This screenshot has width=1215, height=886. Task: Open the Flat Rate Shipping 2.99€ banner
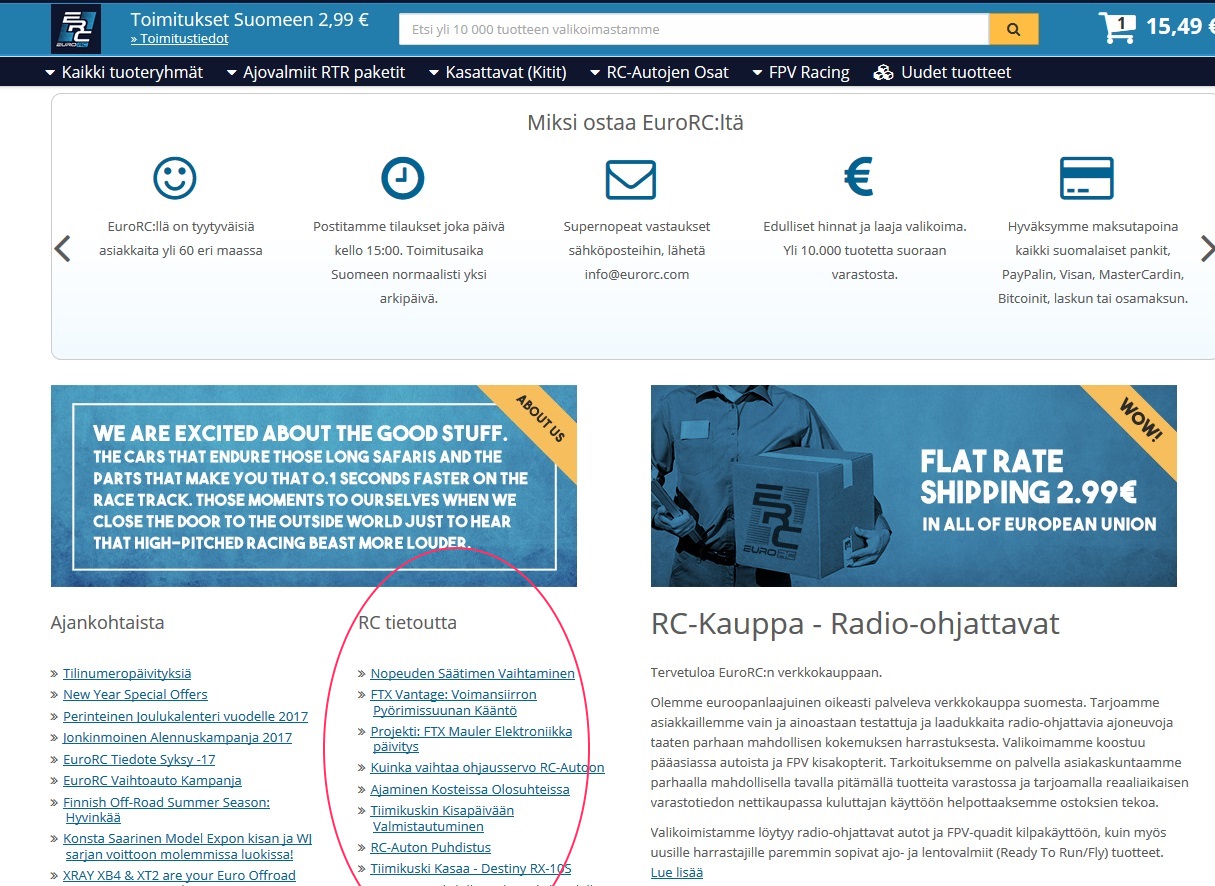[x=914, y=486]
